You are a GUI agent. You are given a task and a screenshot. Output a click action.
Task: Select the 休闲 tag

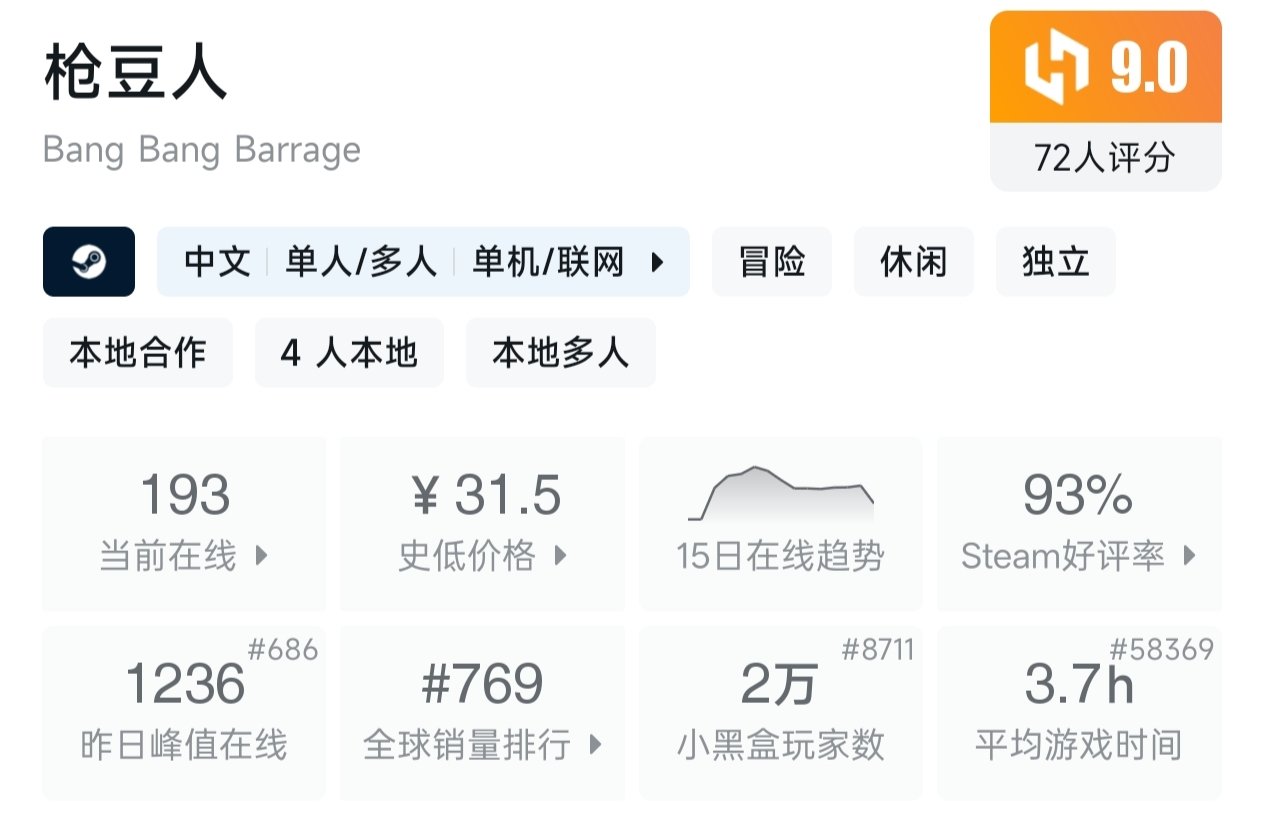tap(913, 262)
